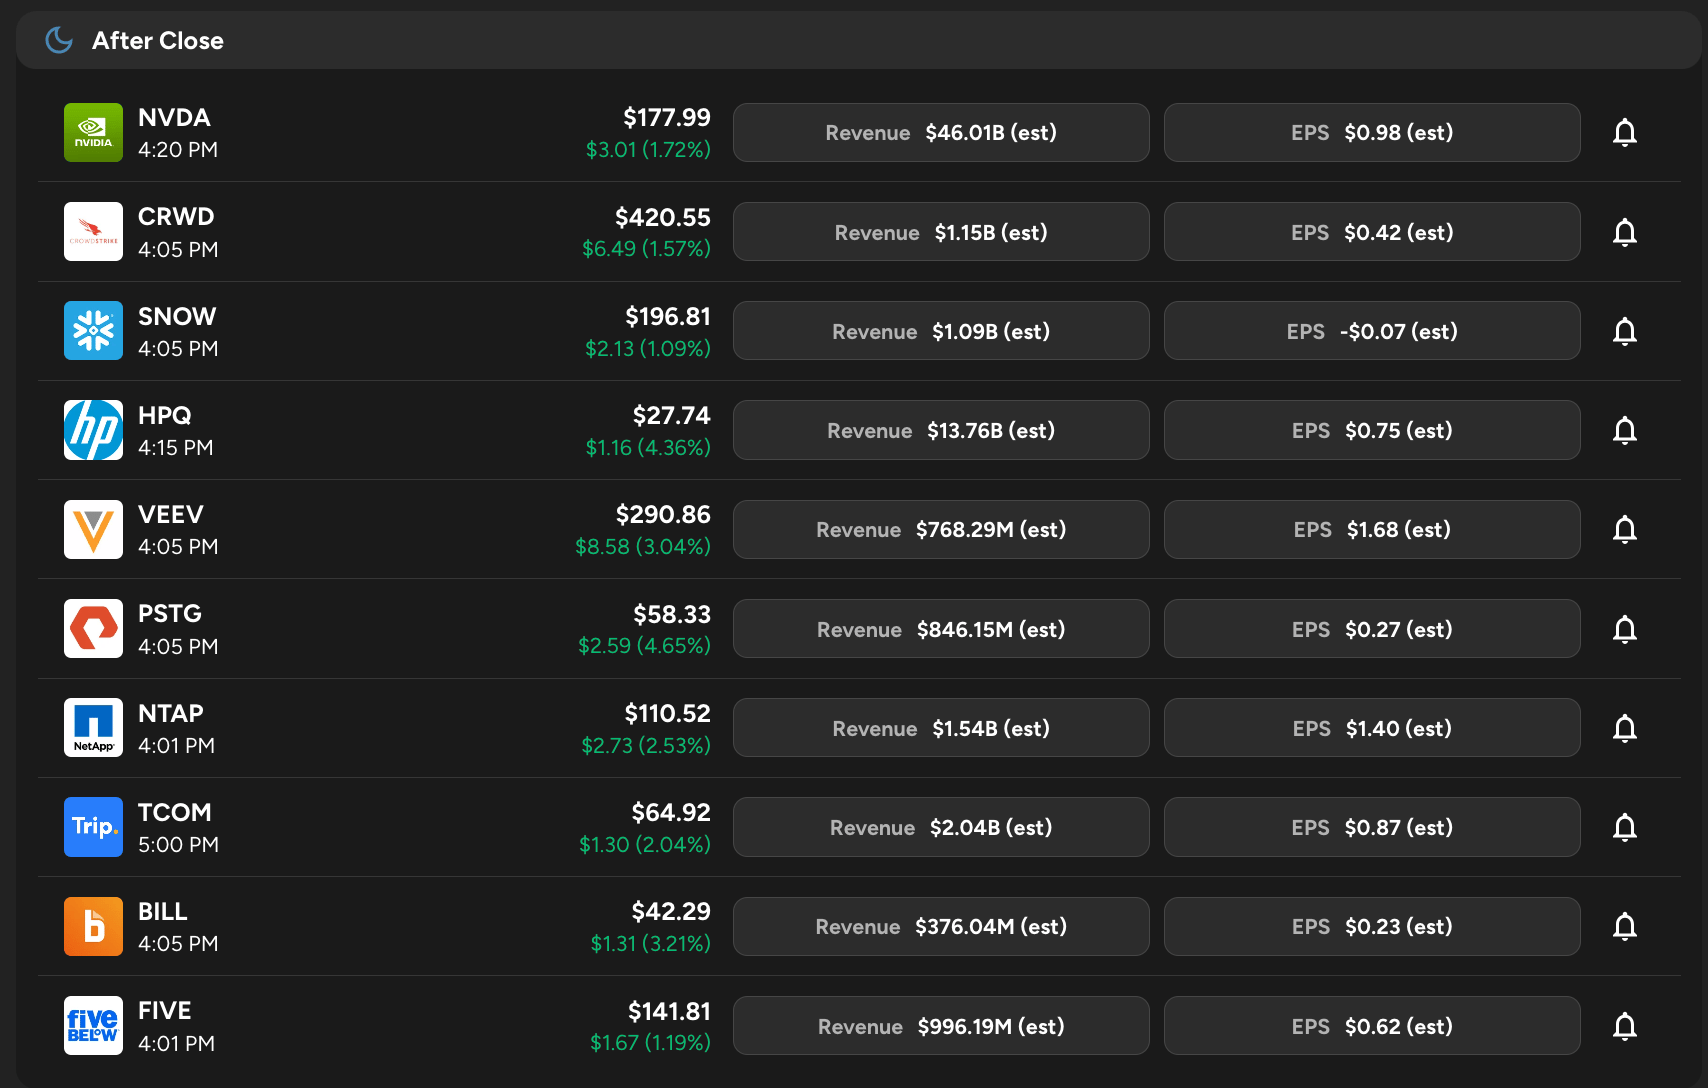Click HPQ EPS $0.75 estimate
Viewport: 1708px width, 1088px height.
pyautogui.click(x=1372, y=430)
